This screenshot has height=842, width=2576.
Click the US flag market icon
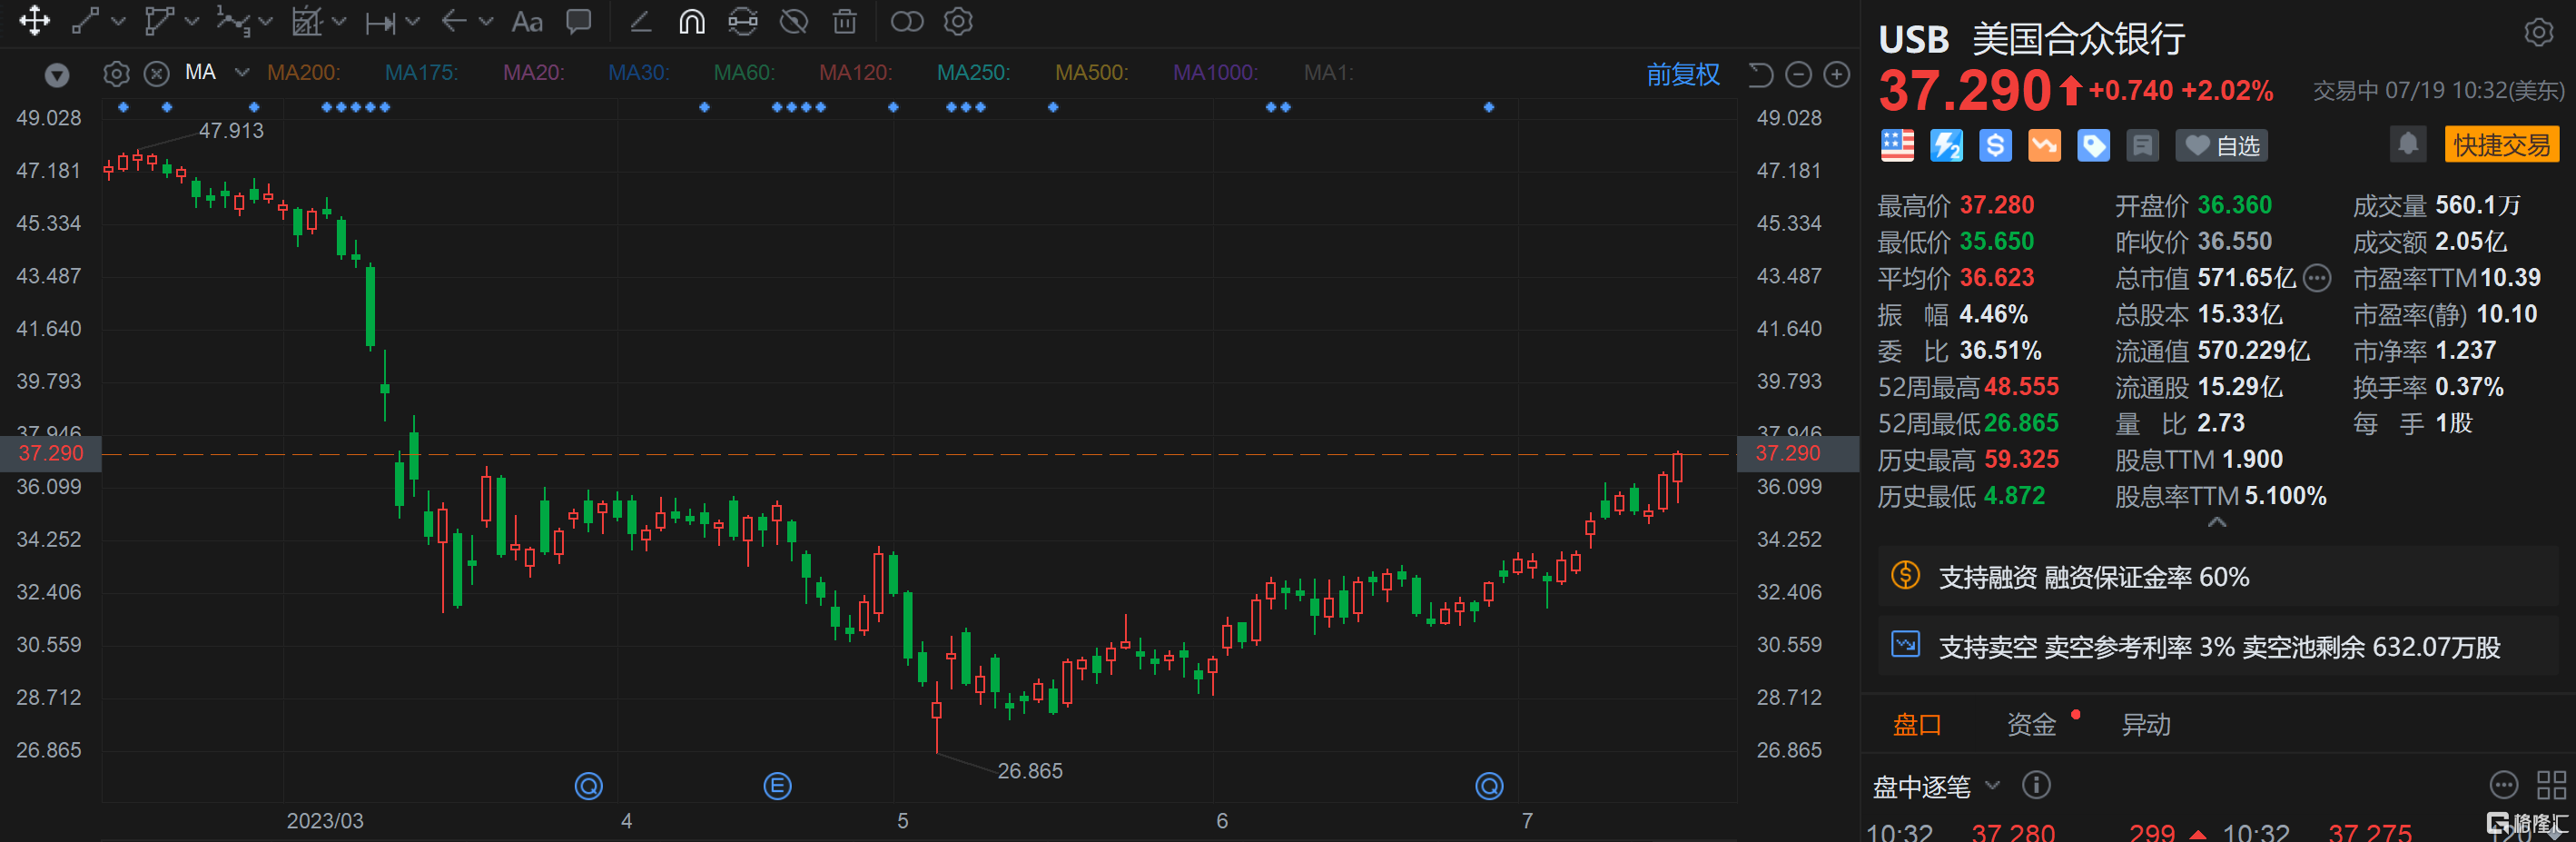point(1897,145)
